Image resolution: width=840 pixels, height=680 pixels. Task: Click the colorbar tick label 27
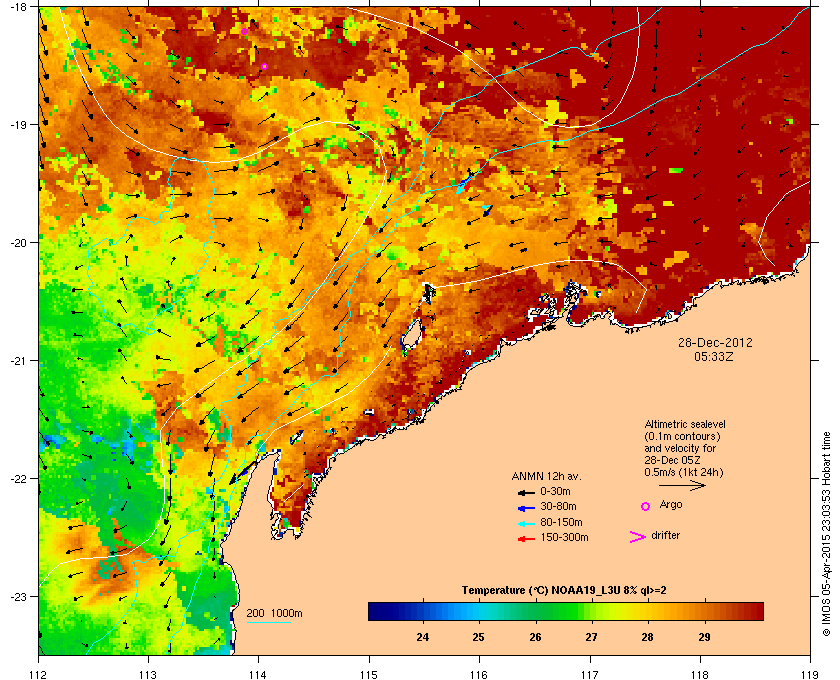click(591, 637)
